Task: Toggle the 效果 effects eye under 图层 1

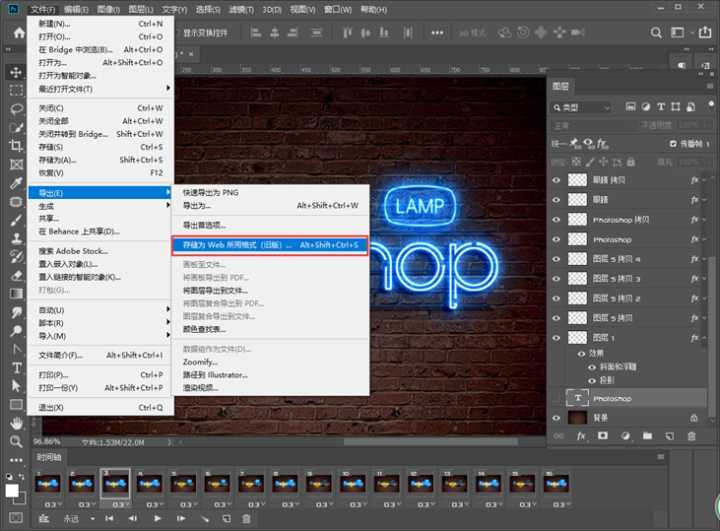Action: coord(581,354)
